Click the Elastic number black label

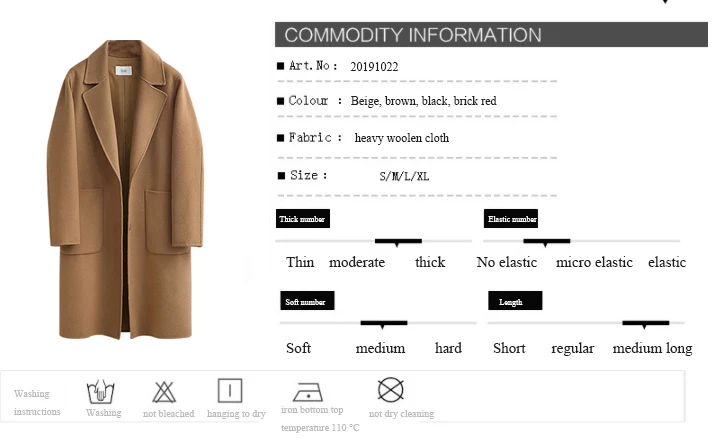pos(511,219)
